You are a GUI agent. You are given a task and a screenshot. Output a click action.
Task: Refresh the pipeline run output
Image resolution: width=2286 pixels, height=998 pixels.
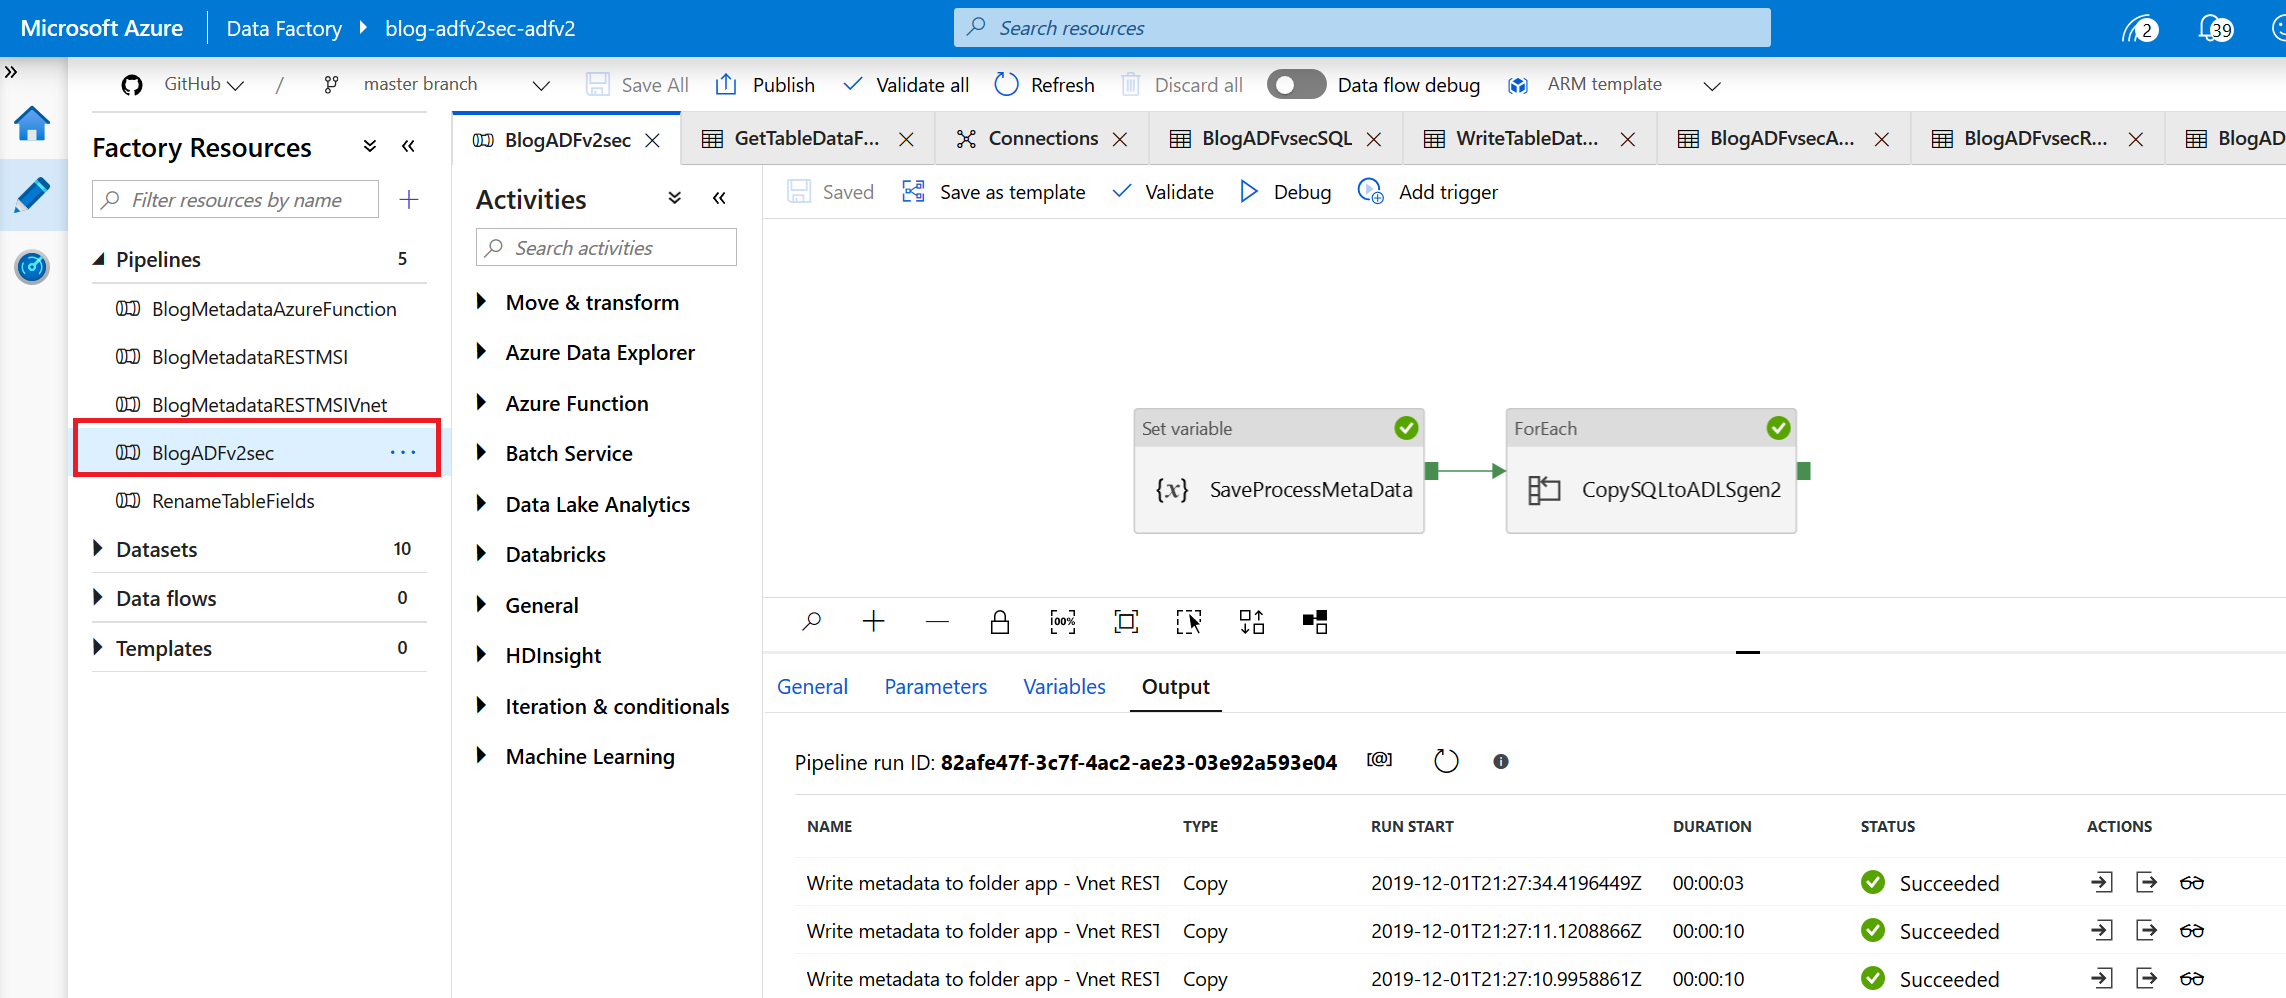[1445, 761]
